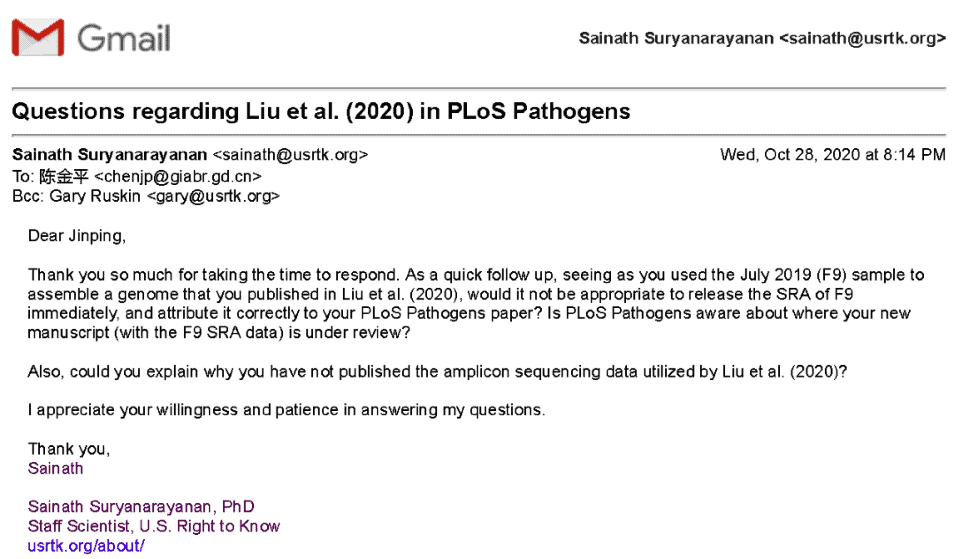Click 'Staff Scientist, U.S. Right to Know' signature

tap(153, 526)
